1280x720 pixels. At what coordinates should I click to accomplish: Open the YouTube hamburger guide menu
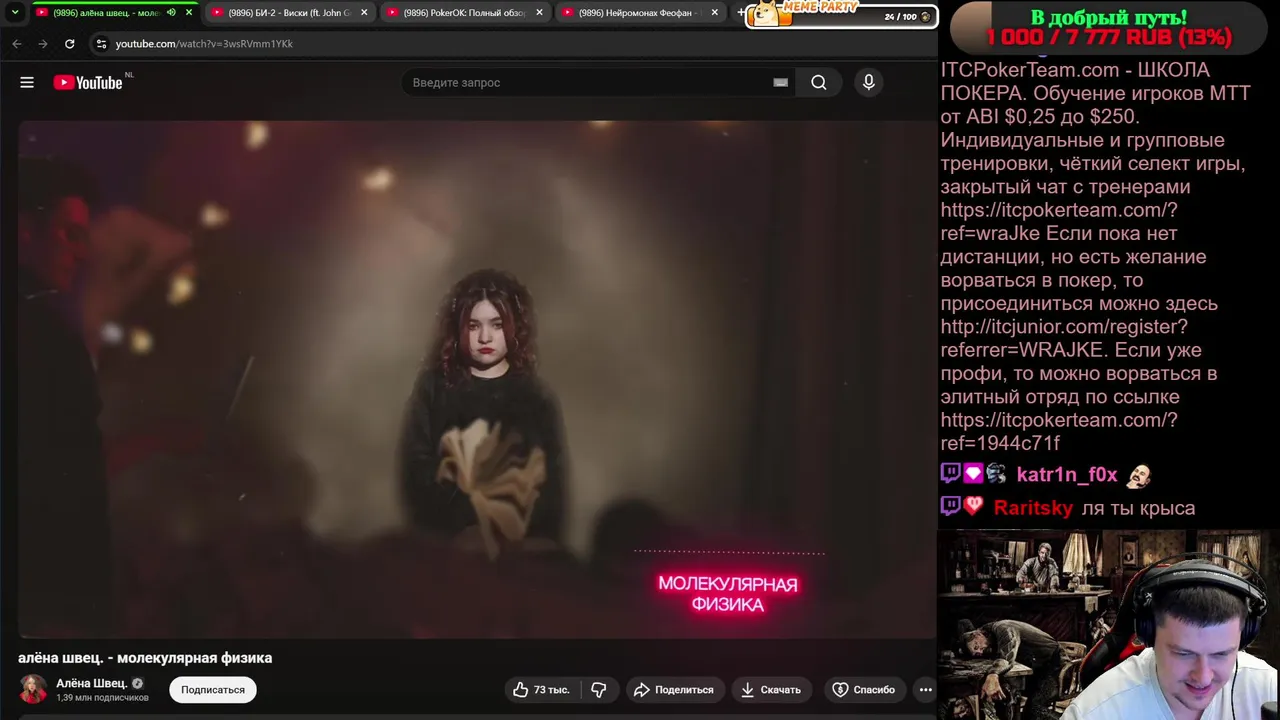point(27,83)
